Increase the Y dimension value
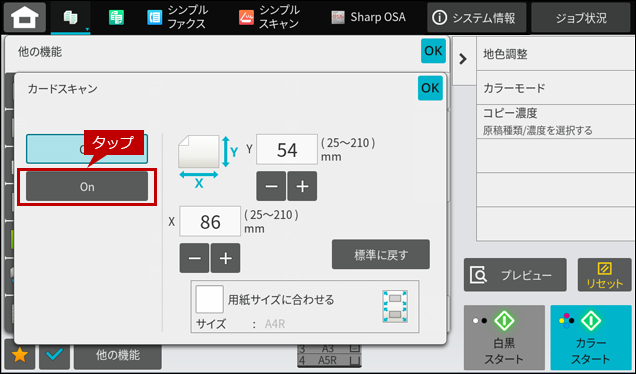 click(x=302, y=186)
